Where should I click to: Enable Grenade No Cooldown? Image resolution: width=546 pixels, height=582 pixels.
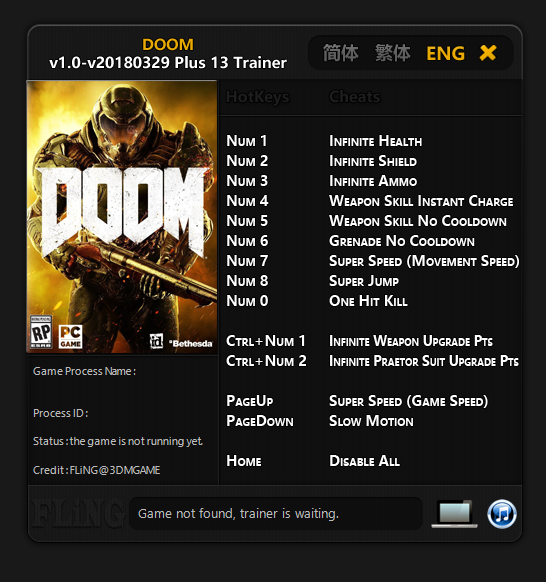tap(402, 241)
